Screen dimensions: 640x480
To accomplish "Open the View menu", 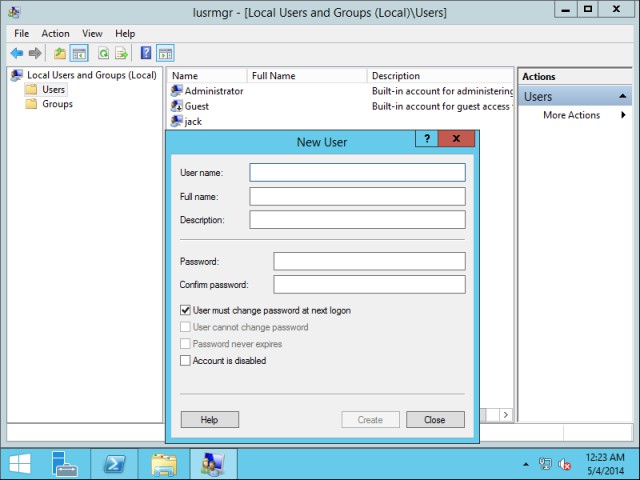I will (x=92, y=33).
